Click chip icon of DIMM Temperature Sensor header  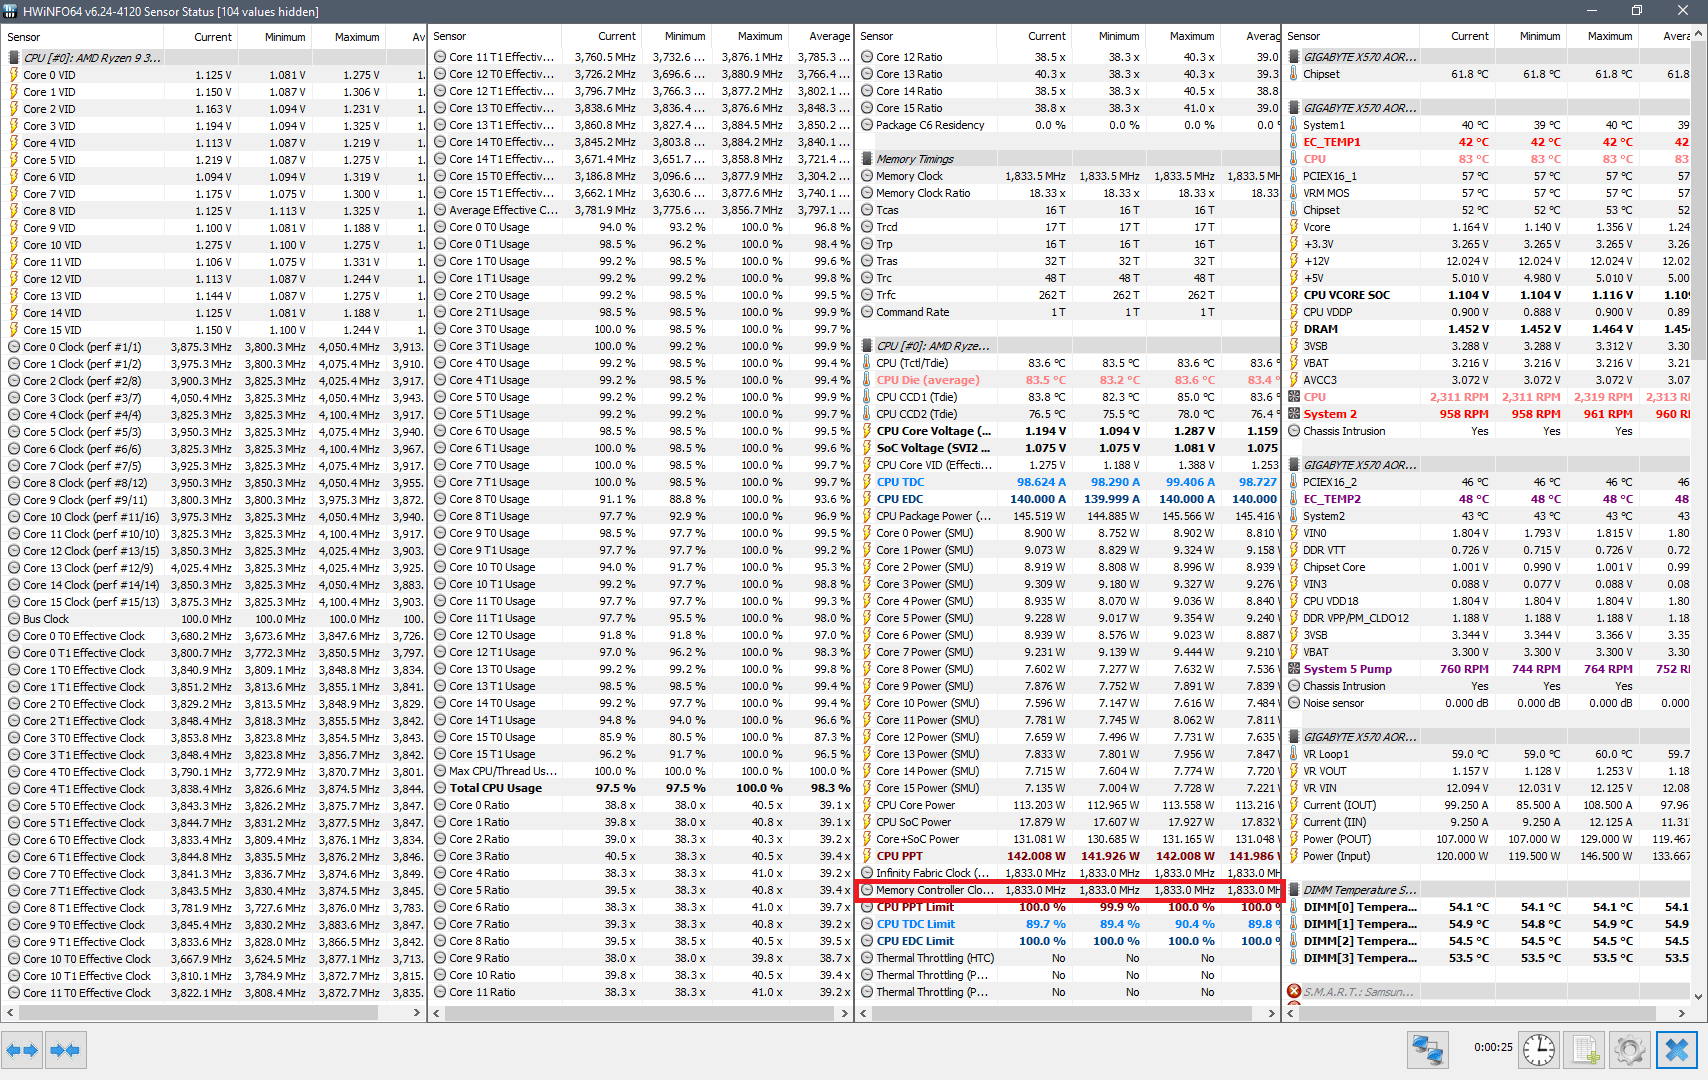click(x=1294, y=890)
